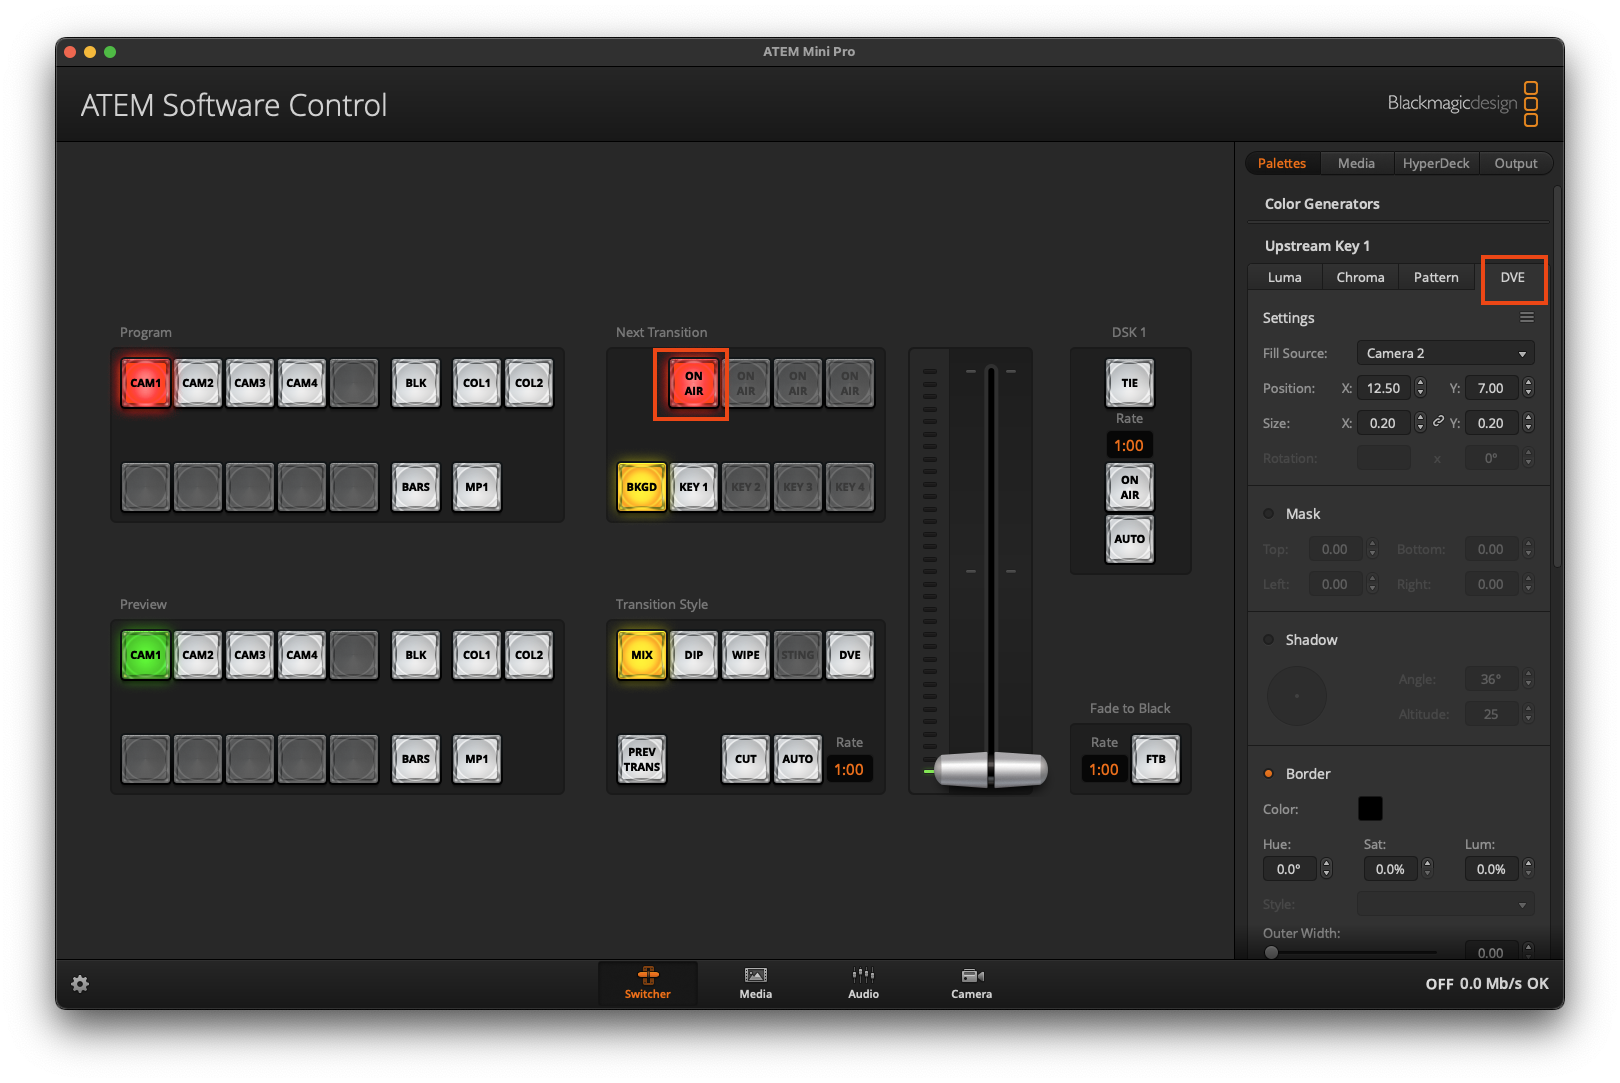
Task: Click the DSK 1 AUTO button
Action: (1130, 539)
